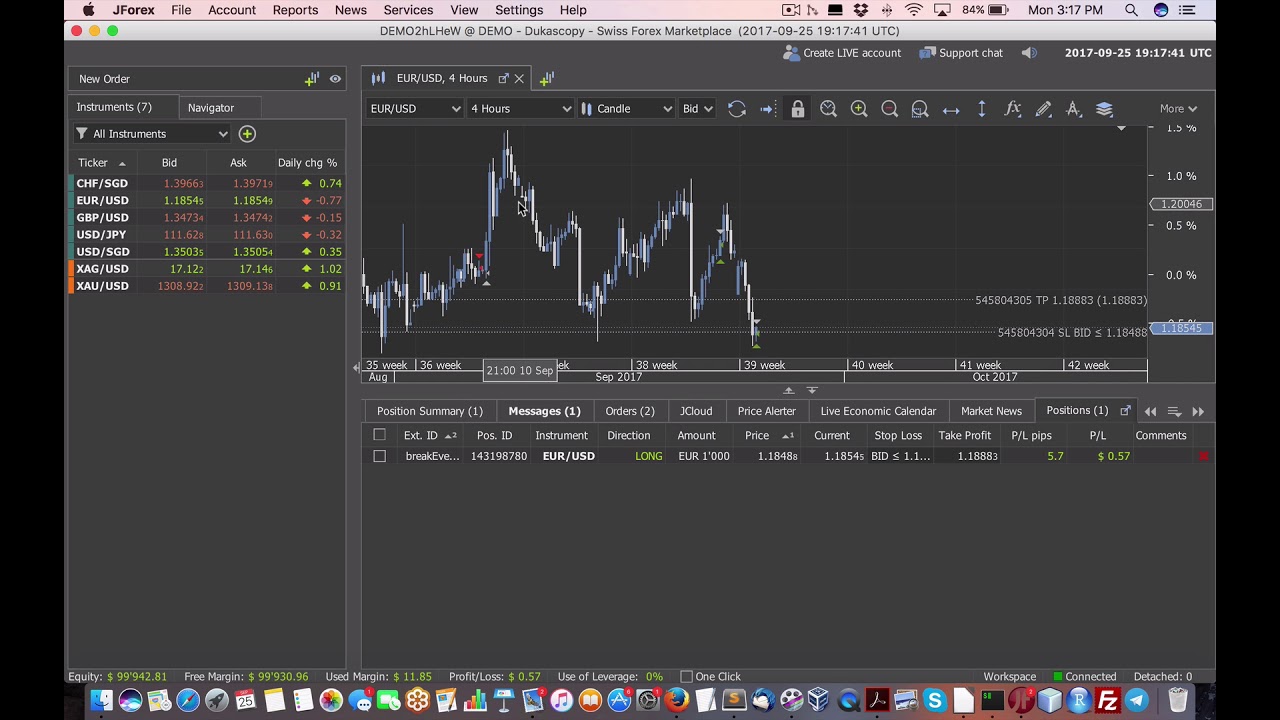
Task: Click the tab list previous arrows icon
Action: tap(1150, 411)
